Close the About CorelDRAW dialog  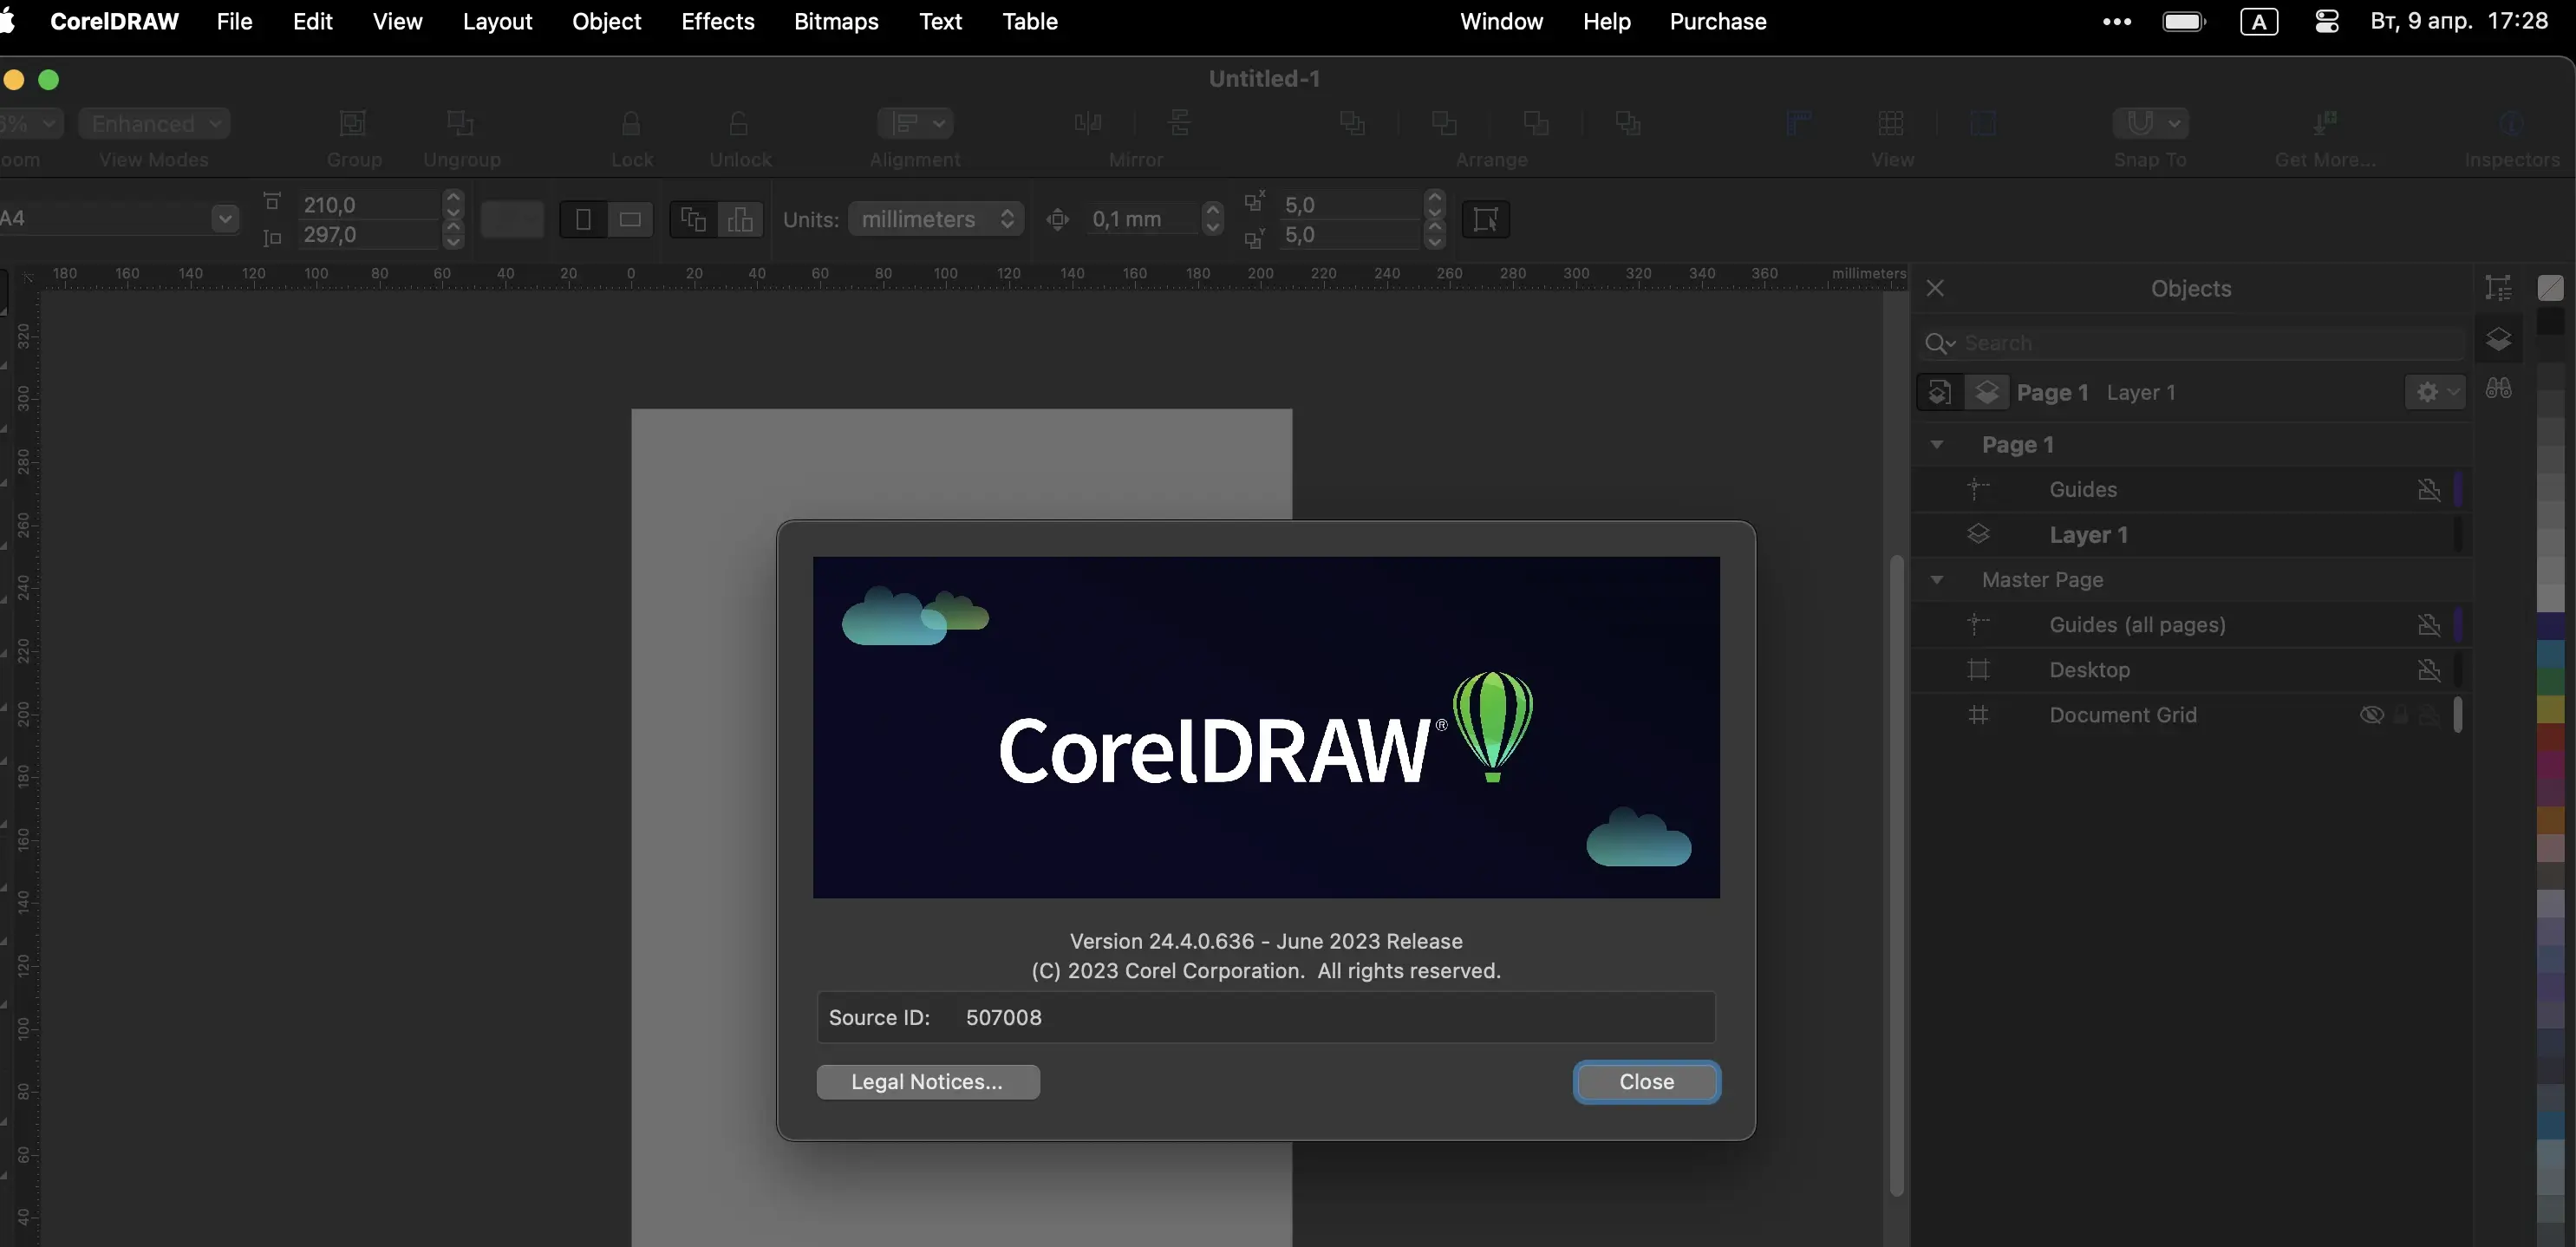[1646, 1082]
